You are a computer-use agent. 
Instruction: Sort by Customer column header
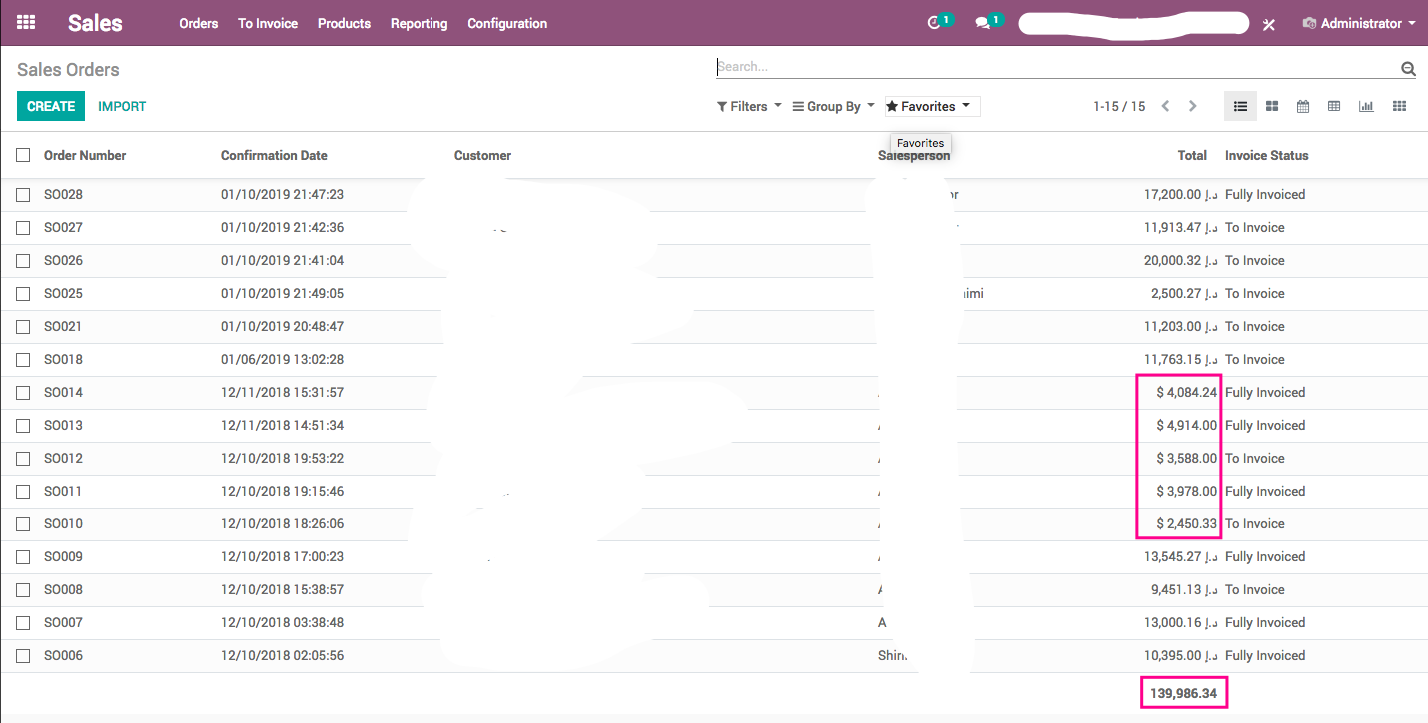point(482,155)
